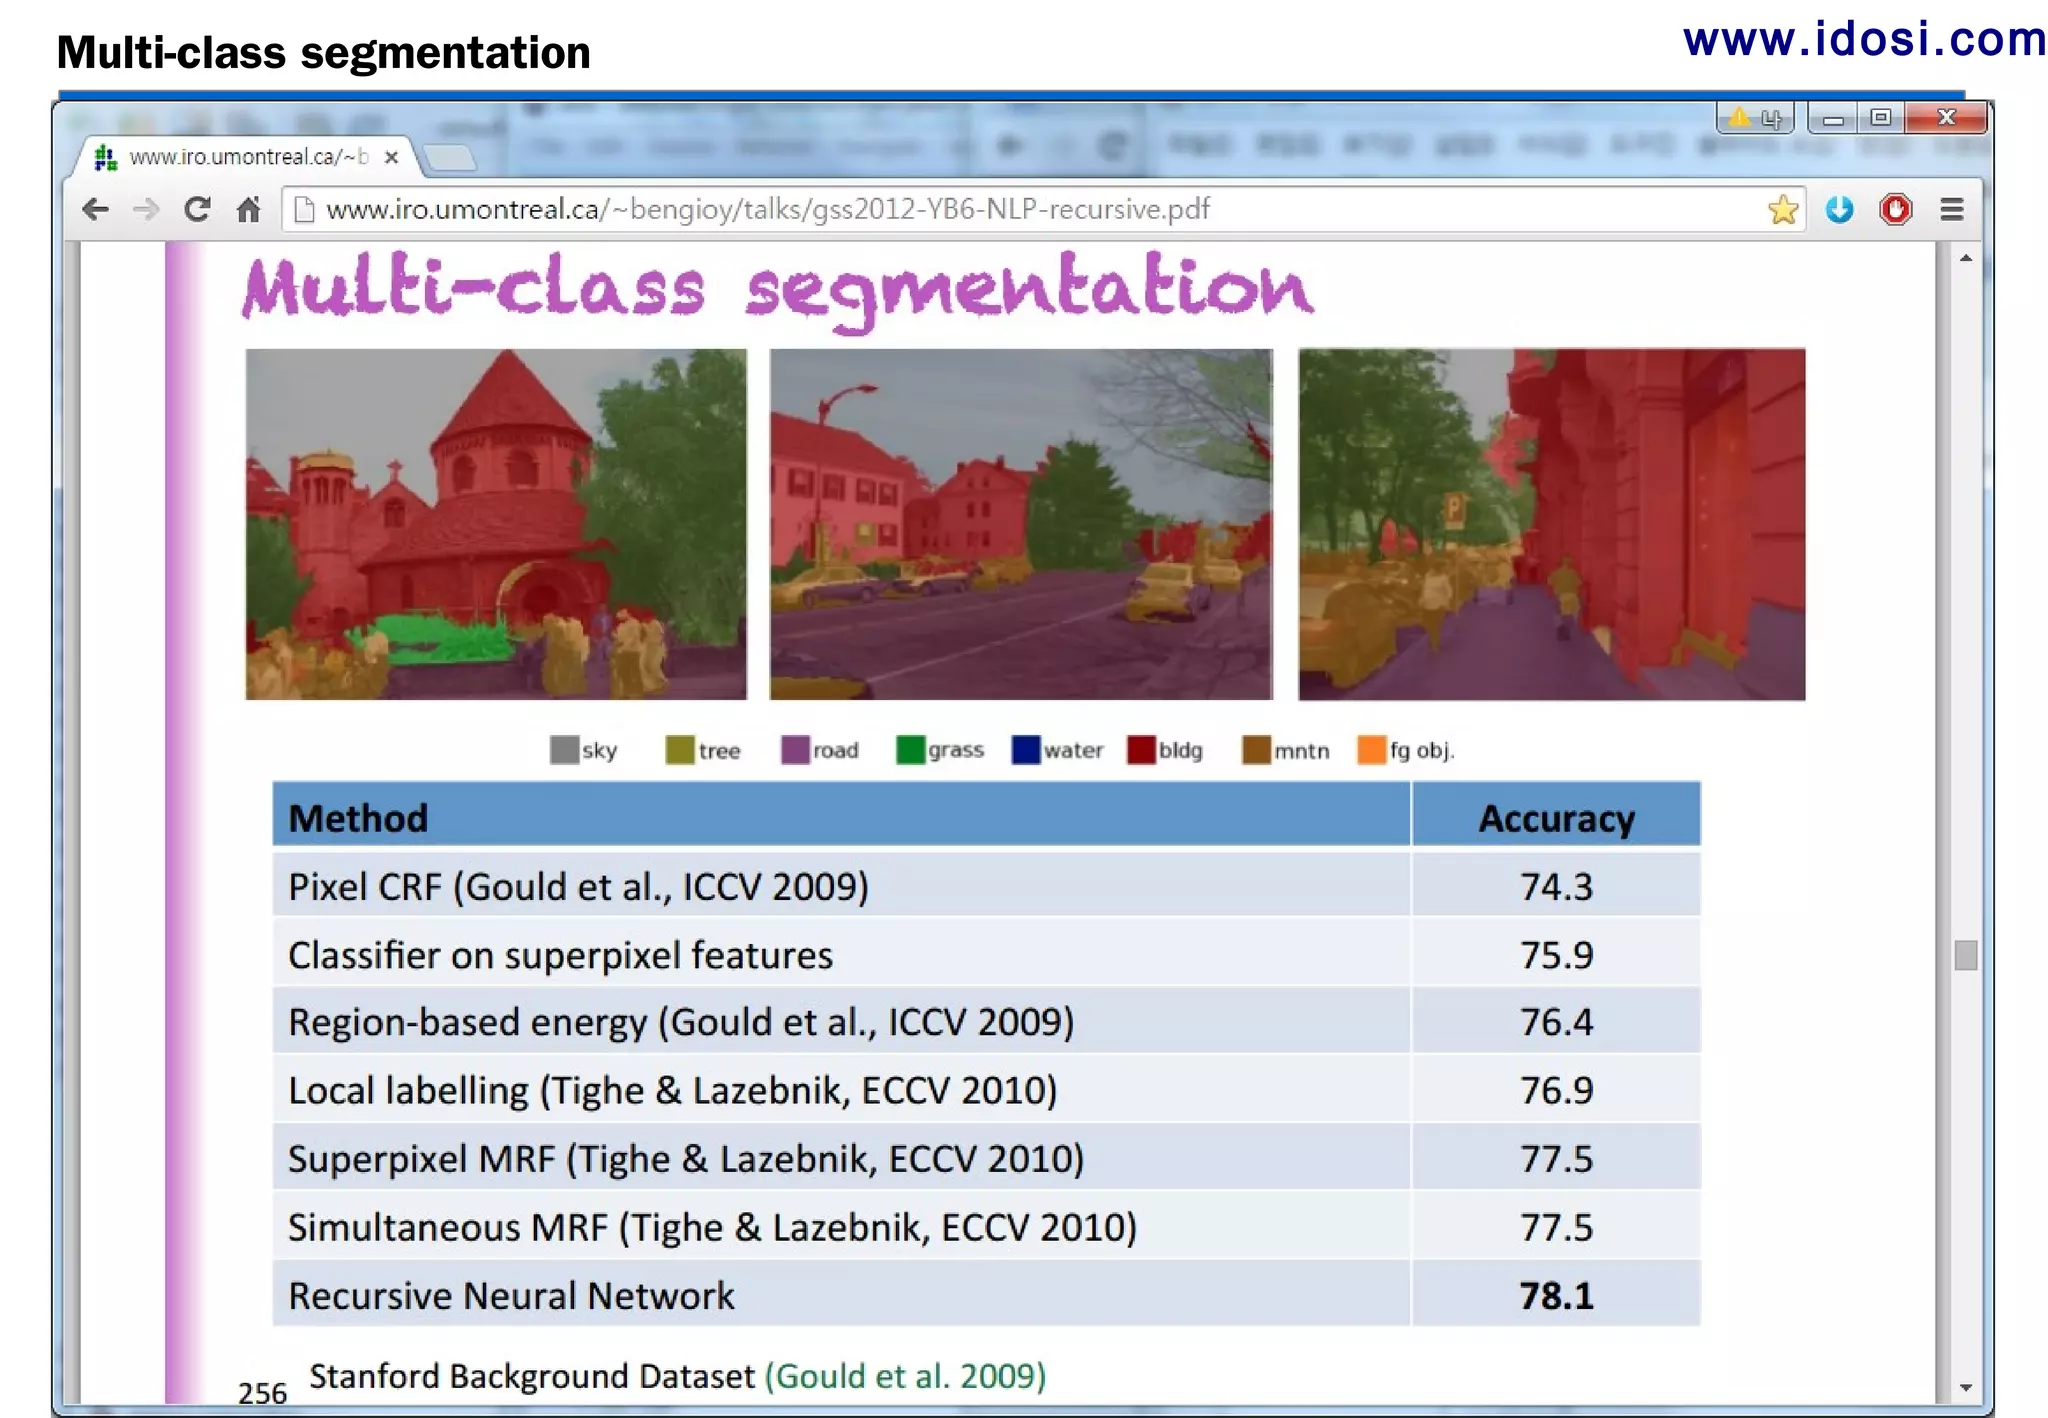Click the 76.4 accuracy value
The height and width of the screenshot is (1418, 2048).
pos(1556,1022)
